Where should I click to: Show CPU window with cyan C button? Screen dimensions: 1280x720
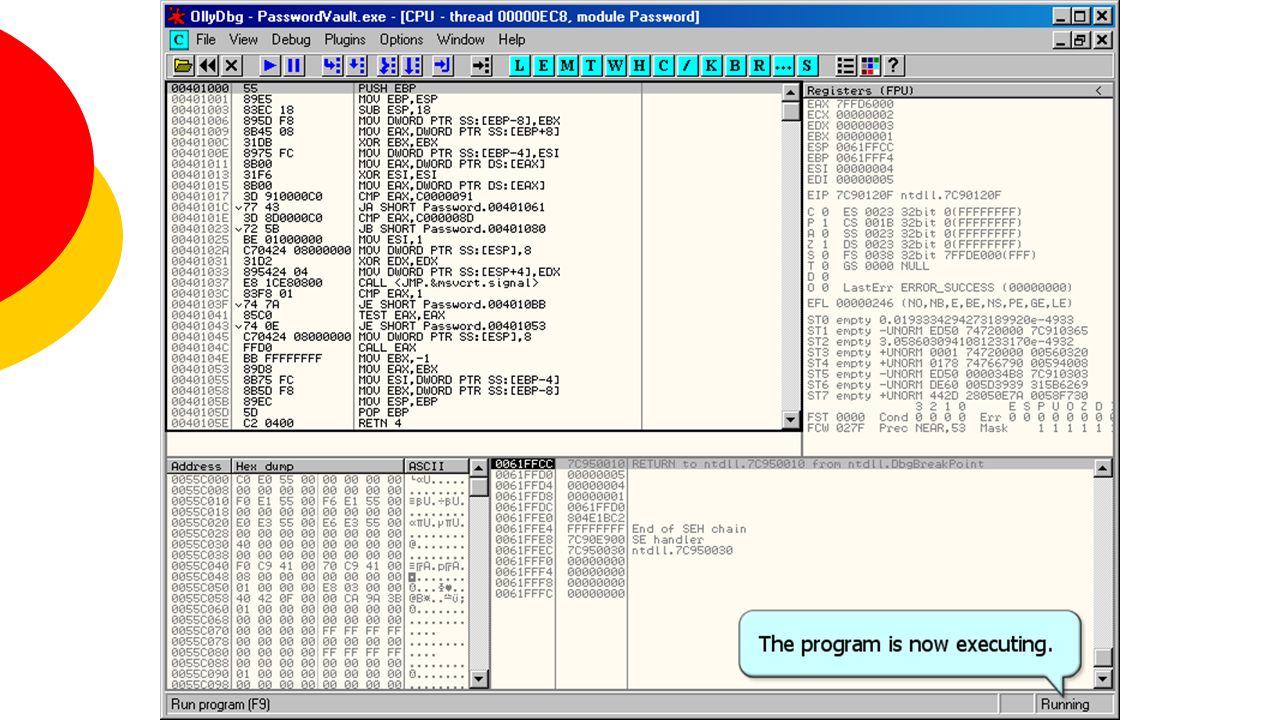click(664, 66)
